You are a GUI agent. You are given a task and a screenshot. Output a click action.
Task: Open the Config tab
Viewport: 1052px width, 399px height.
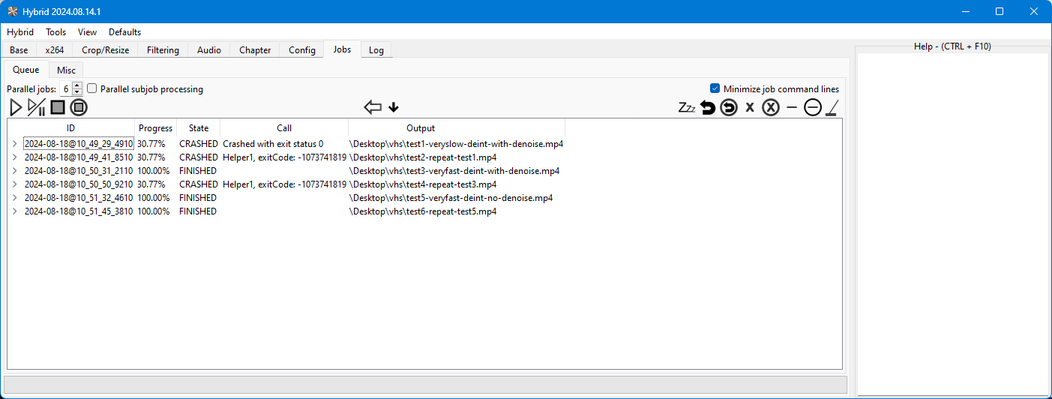click(302, 50)
